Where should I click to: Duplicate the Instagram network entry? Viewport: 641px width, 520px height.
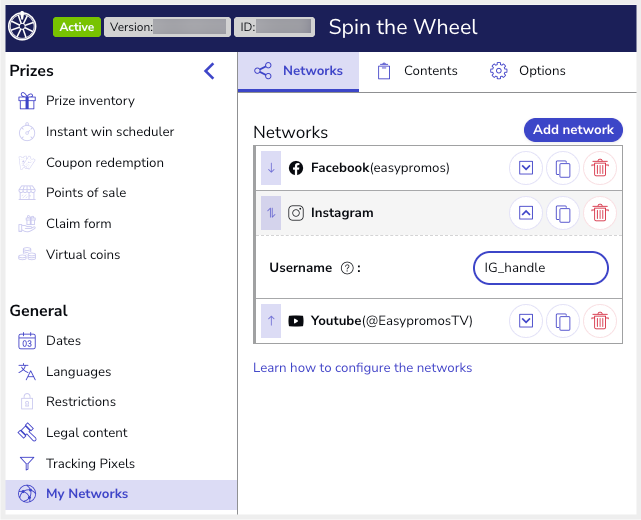pyautogui.click(x=563, y=213)
